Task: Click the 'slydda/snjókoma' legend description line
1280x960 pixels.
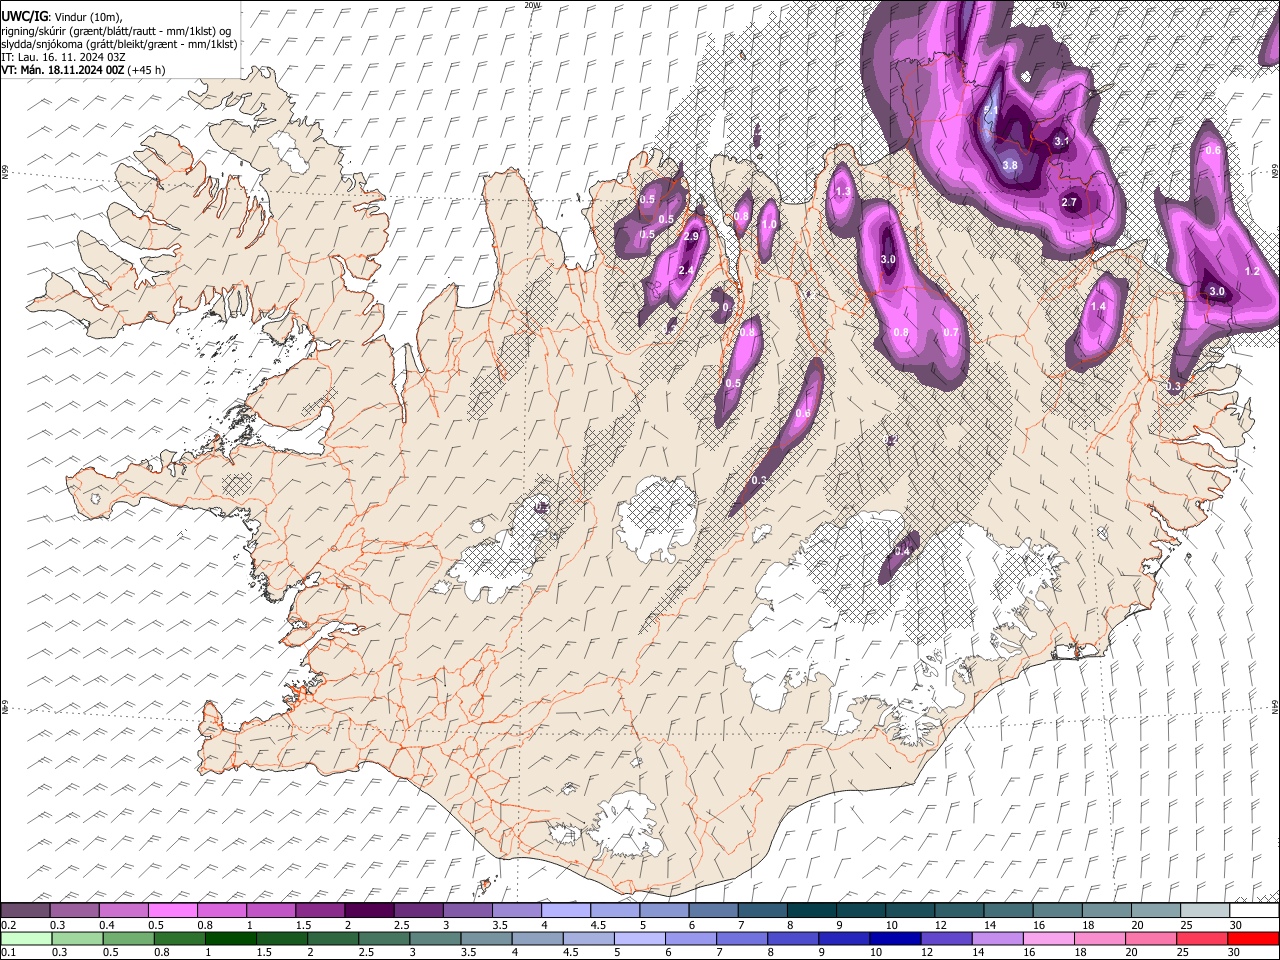Action: pos(120,44)
